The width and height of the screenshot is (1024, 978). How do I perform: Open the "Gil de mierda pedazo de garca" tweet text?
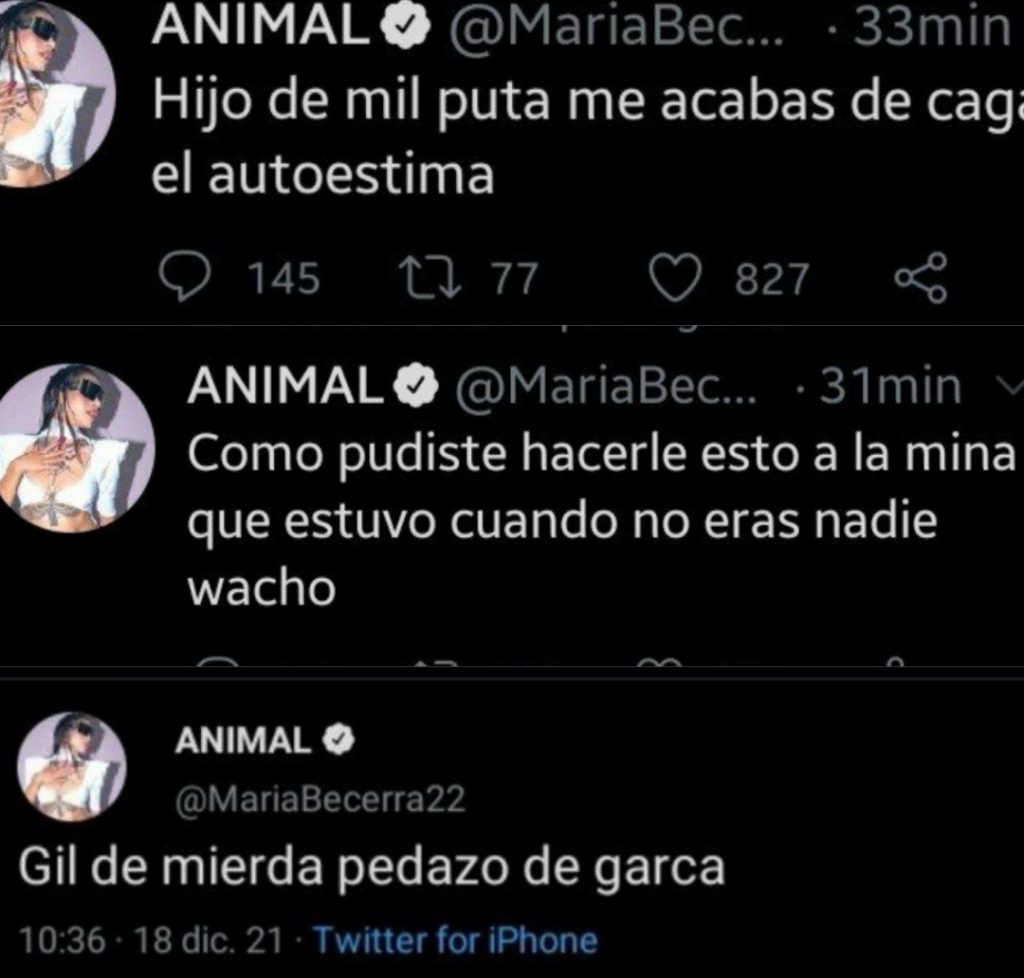pyautogui.click(x=372, y=867)
